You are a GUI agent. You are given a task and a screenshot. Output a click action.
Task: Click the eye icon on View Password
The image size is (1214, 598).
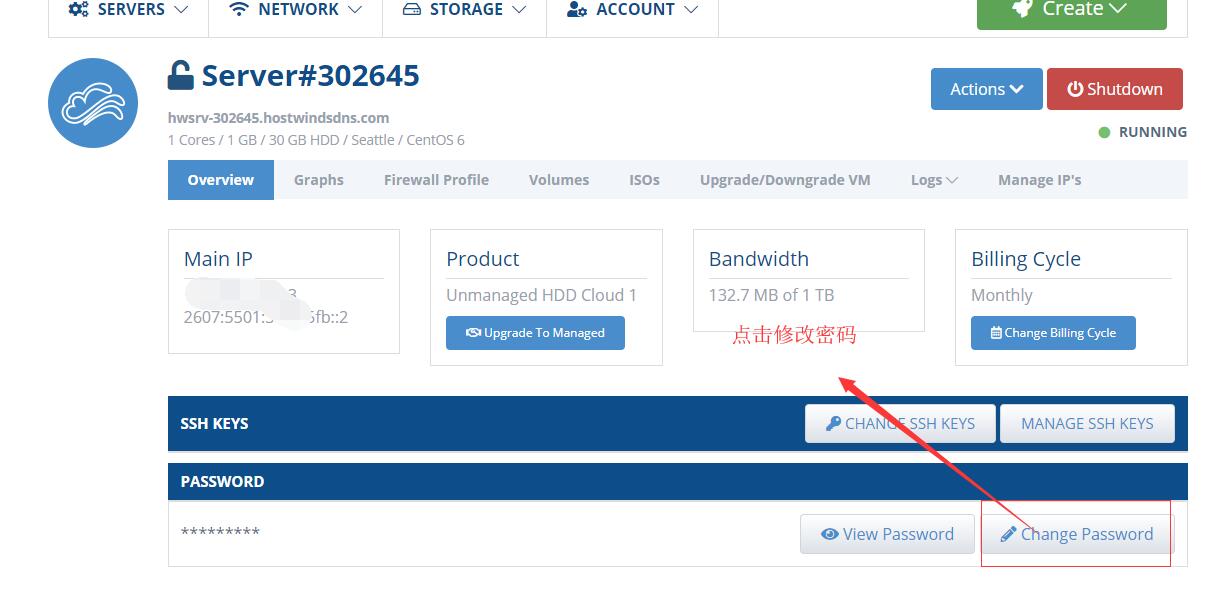[x=831, y=534]
